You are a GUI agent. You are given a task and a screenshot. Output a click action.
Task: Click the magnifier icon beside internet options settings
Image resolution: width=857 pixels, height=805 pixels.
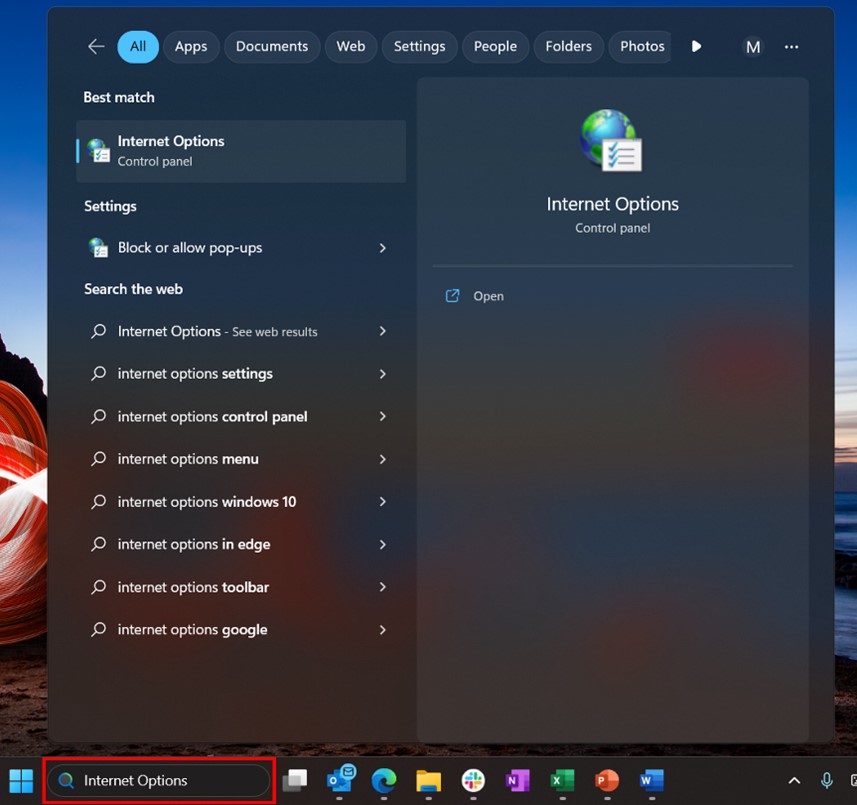click(x=98, y=373)
